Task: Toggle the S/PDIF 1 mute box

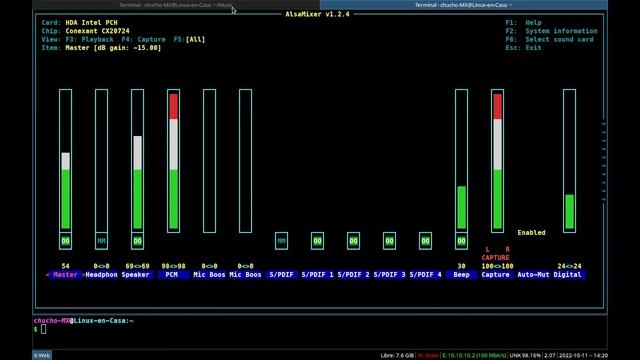Action: point(317,241)
